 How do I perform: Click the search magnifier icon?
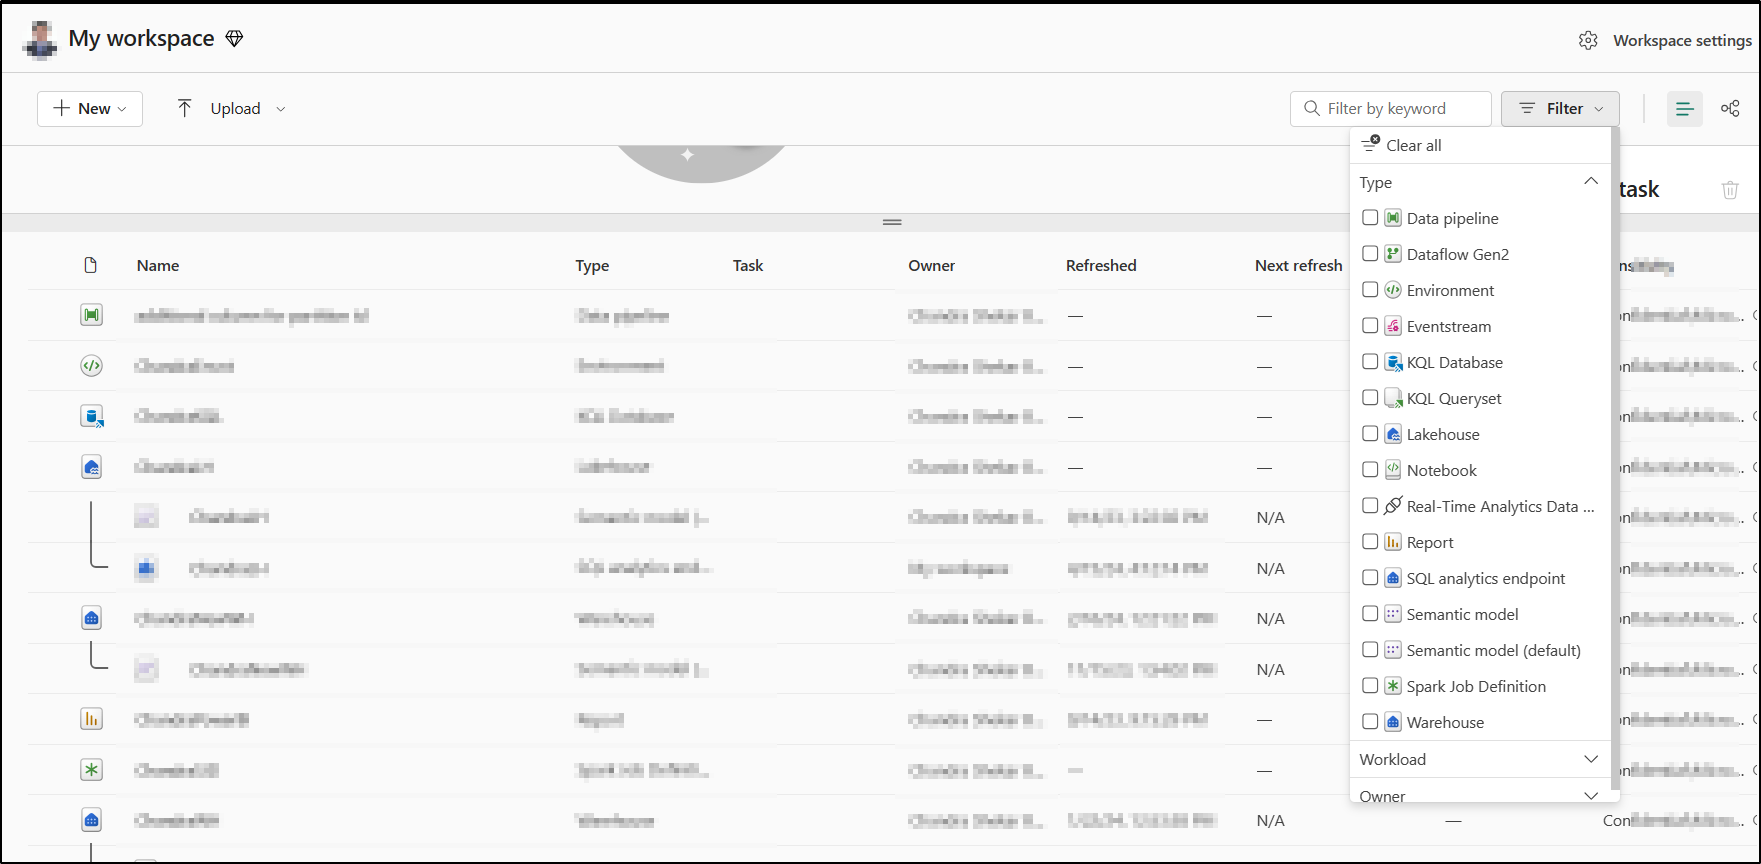[1312, 108]
